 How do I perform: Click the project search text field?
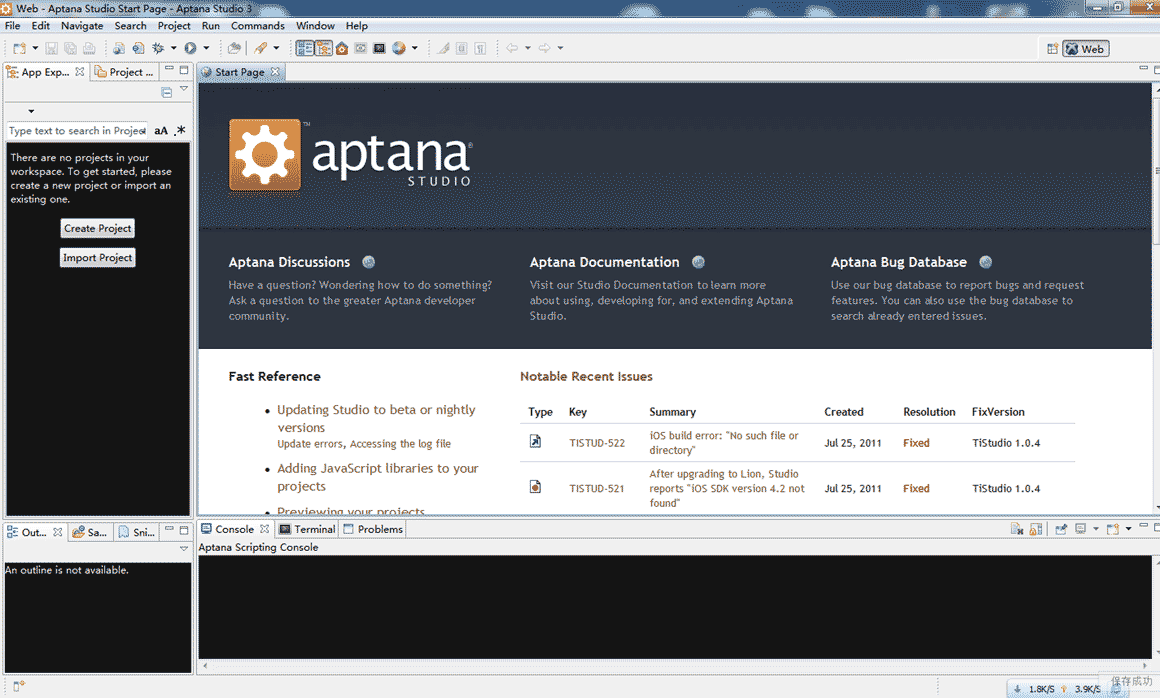77,131
